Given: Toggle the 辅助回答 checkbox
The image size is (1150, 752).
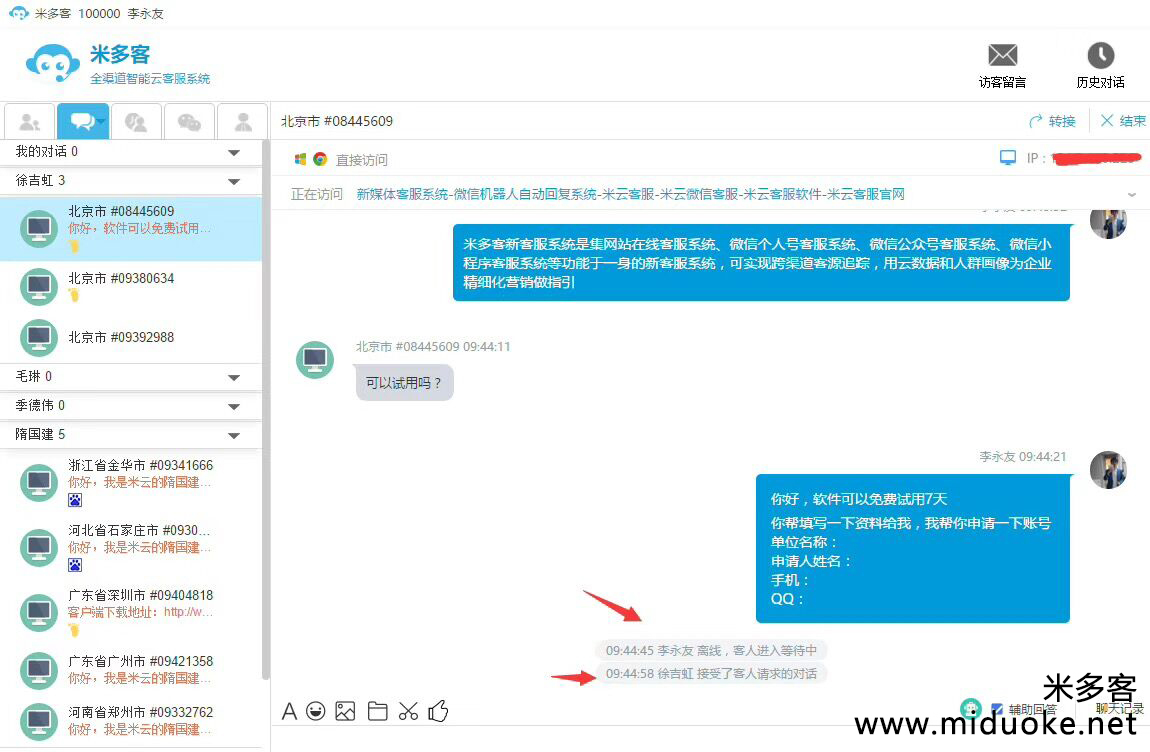Looking at the screenshot, I should (996, 709).
